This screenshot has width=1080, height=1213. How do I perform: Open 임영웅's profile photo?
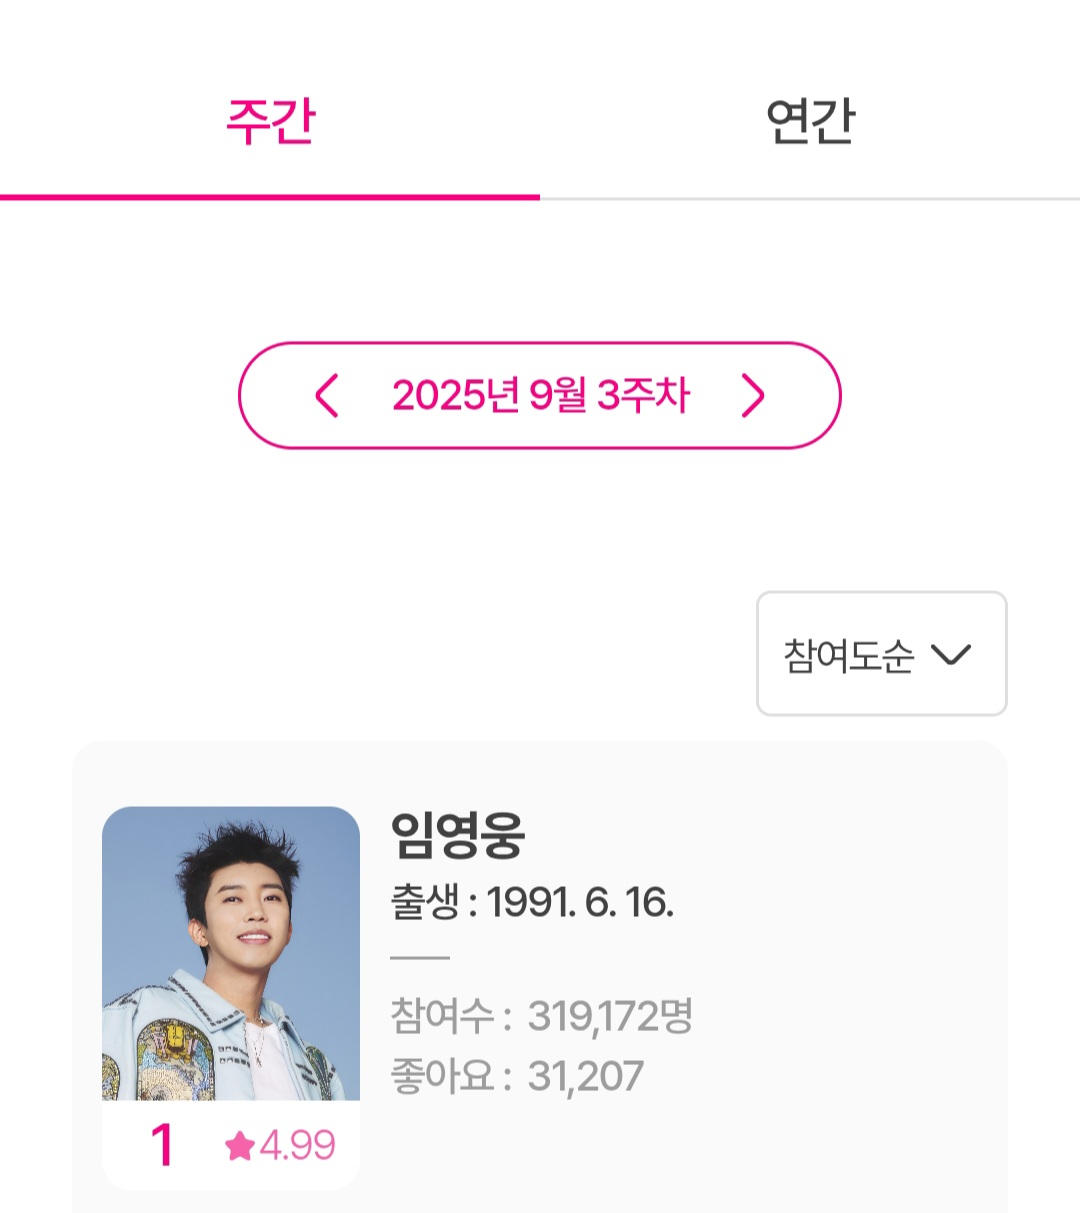(x=231, y=952)
